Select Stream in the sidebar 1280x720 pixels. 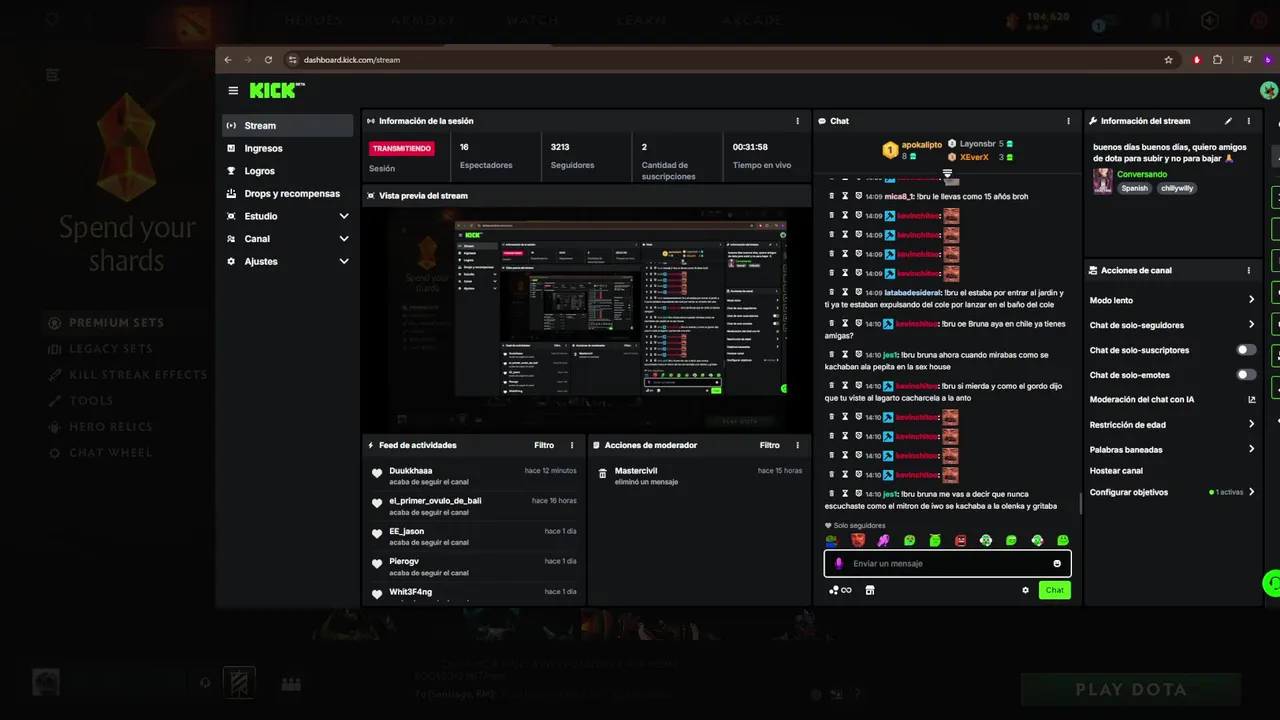(287, 126)
